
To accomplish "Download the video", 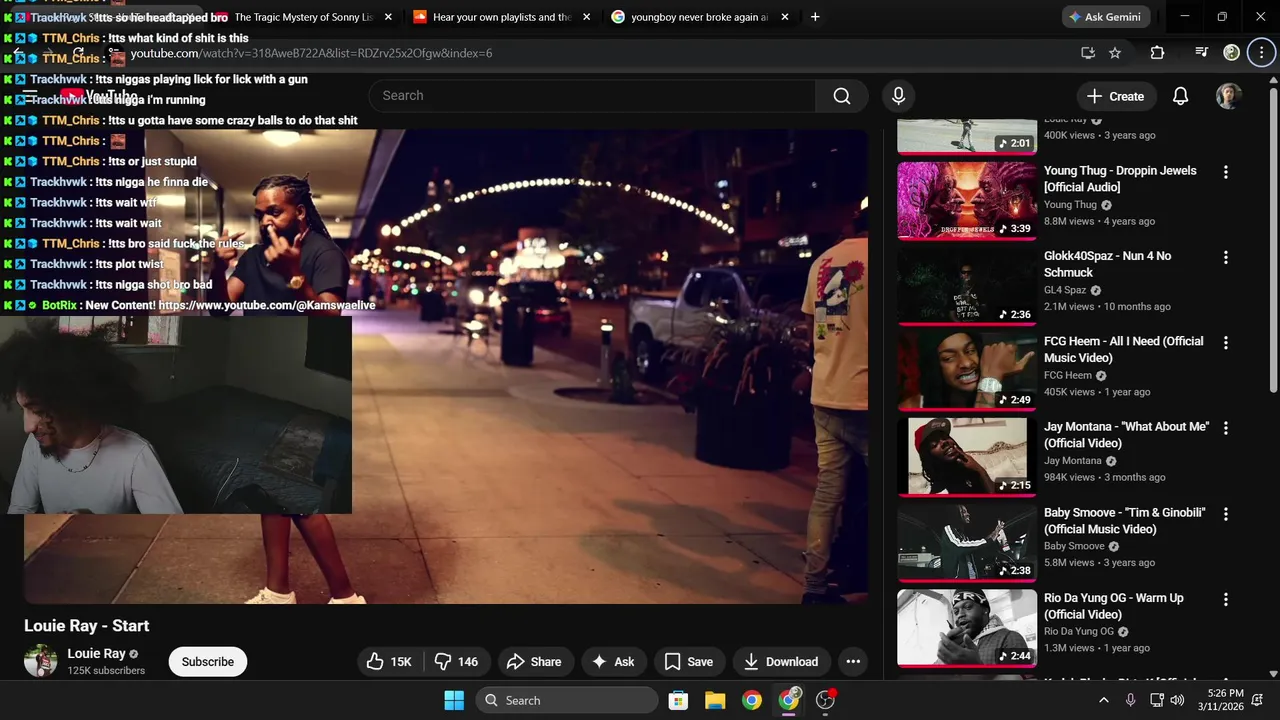I will tap(781, 662).
